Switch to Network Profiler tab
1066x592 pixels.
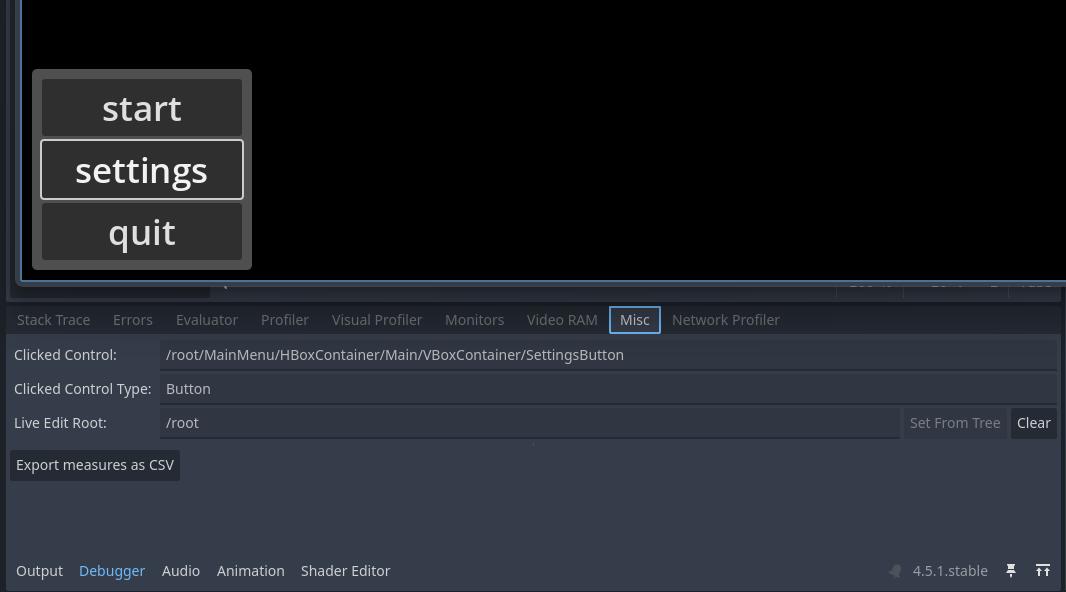point(726,320)
